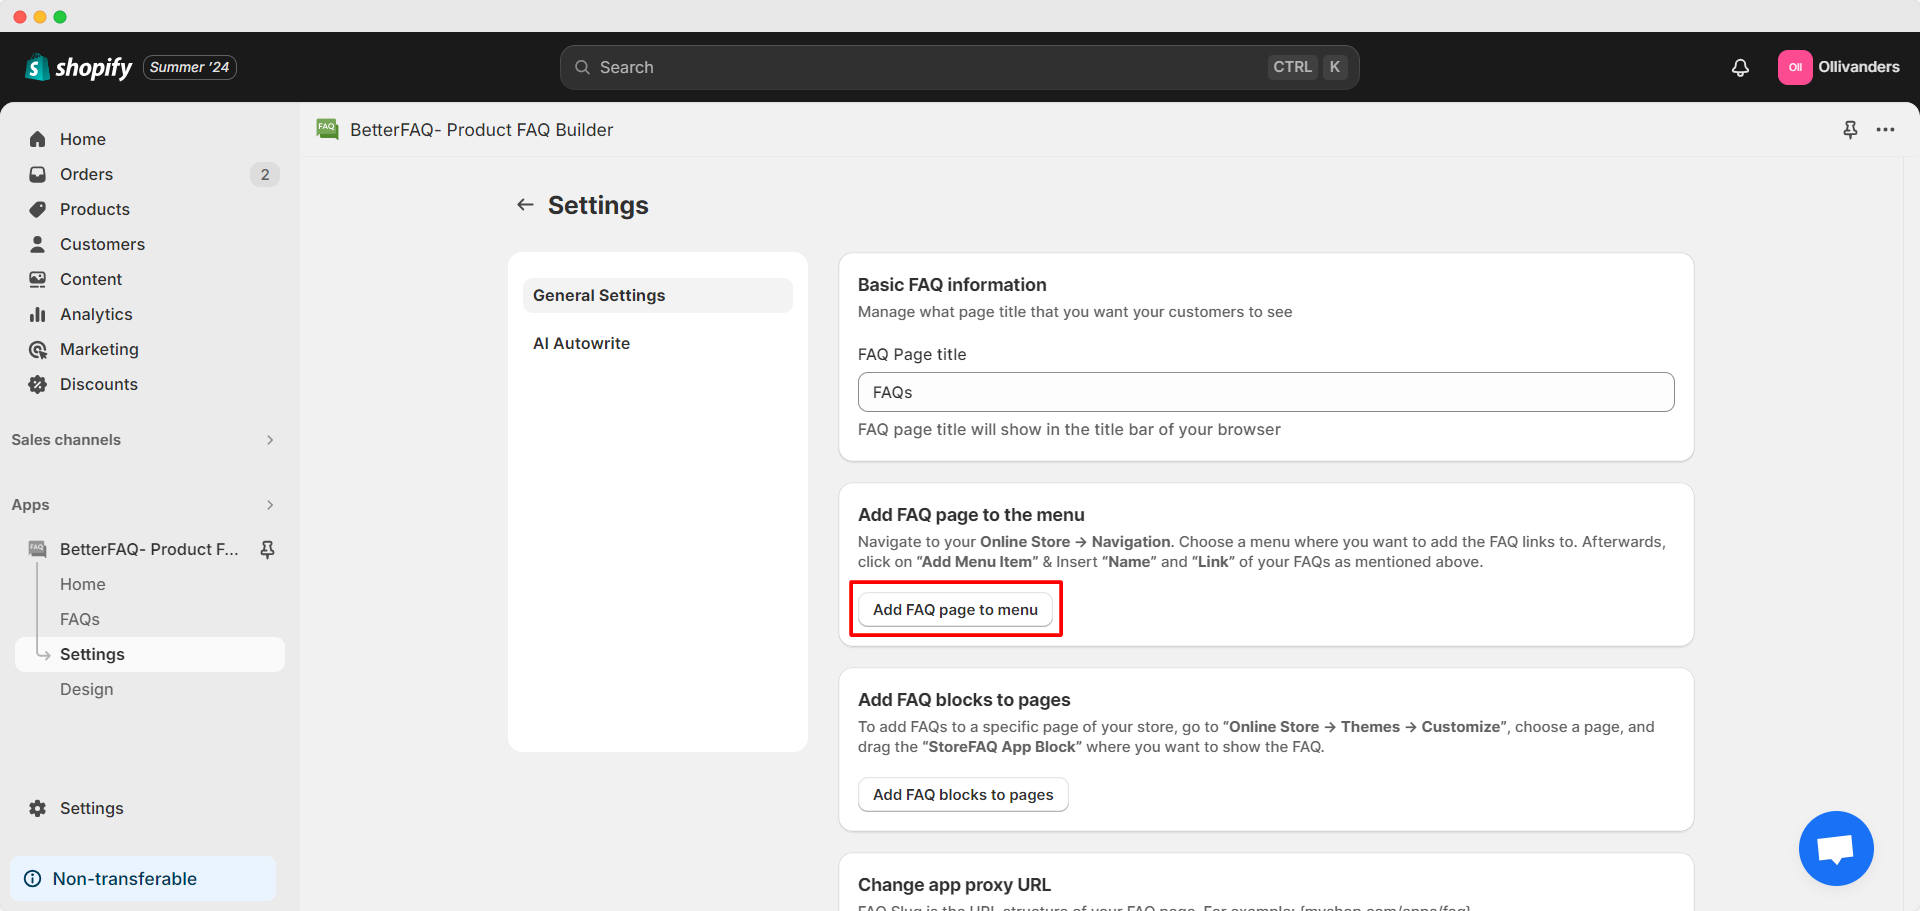
Task: Select Settings under the BetterFAQ app
Action: click(150, 654)
